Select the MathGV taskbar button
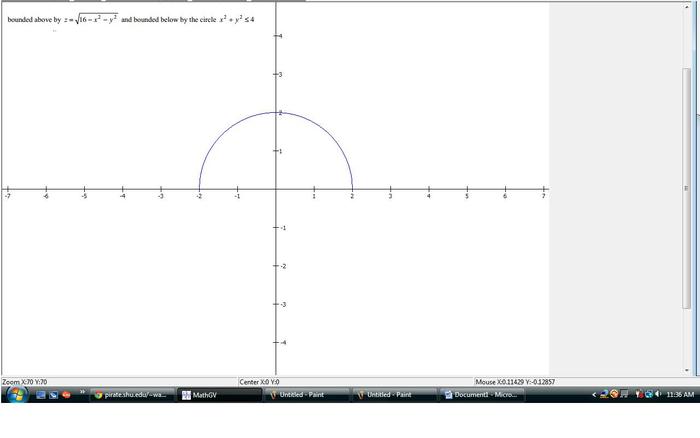Image resolution: width=700 pixels, height=438 pixels. coord(219,395)
